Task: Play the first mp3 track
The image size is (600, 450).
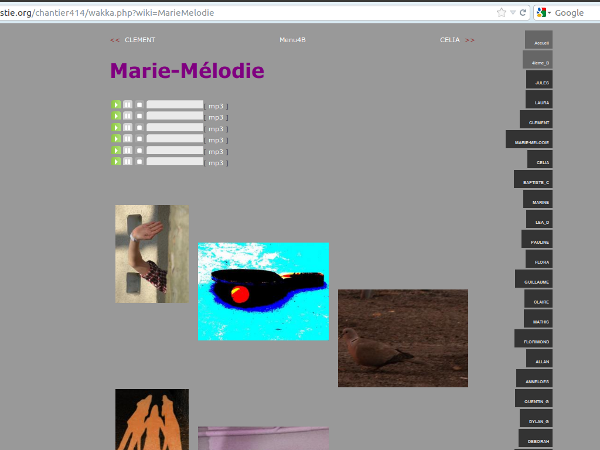Action: tap(116, 104)
